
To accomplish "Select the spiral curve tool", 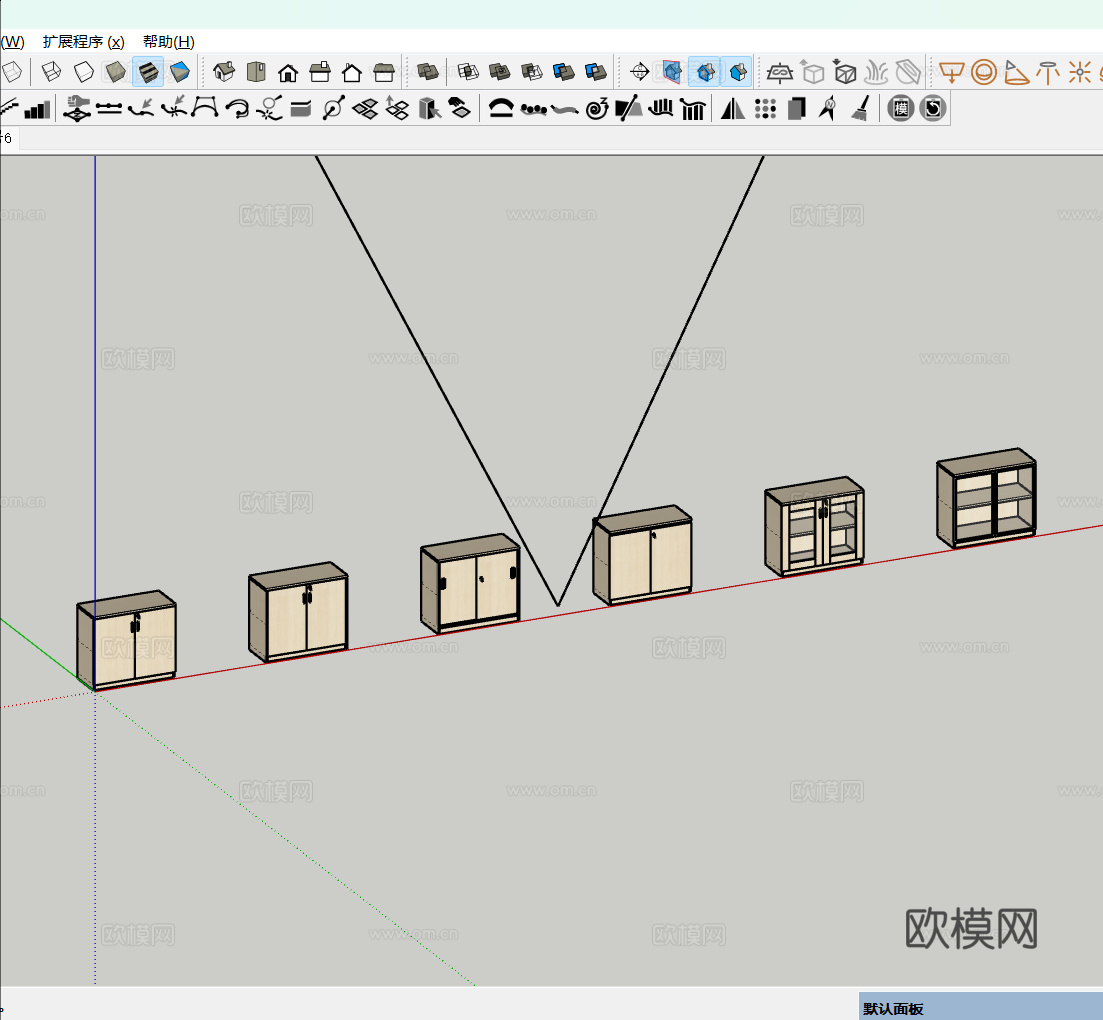I will coord(597,109).
